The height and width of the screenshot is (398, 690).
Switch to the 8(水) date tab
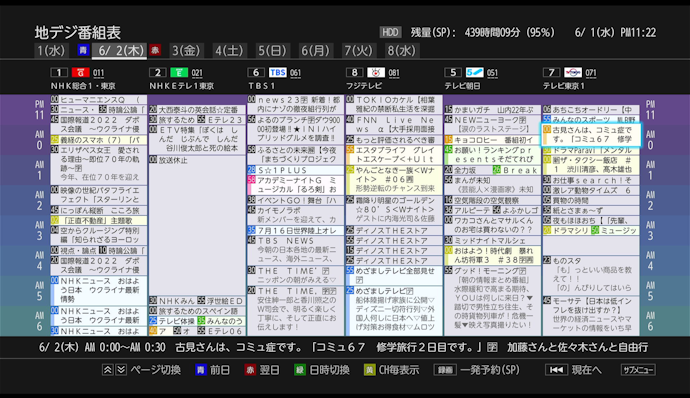point(402,51)
